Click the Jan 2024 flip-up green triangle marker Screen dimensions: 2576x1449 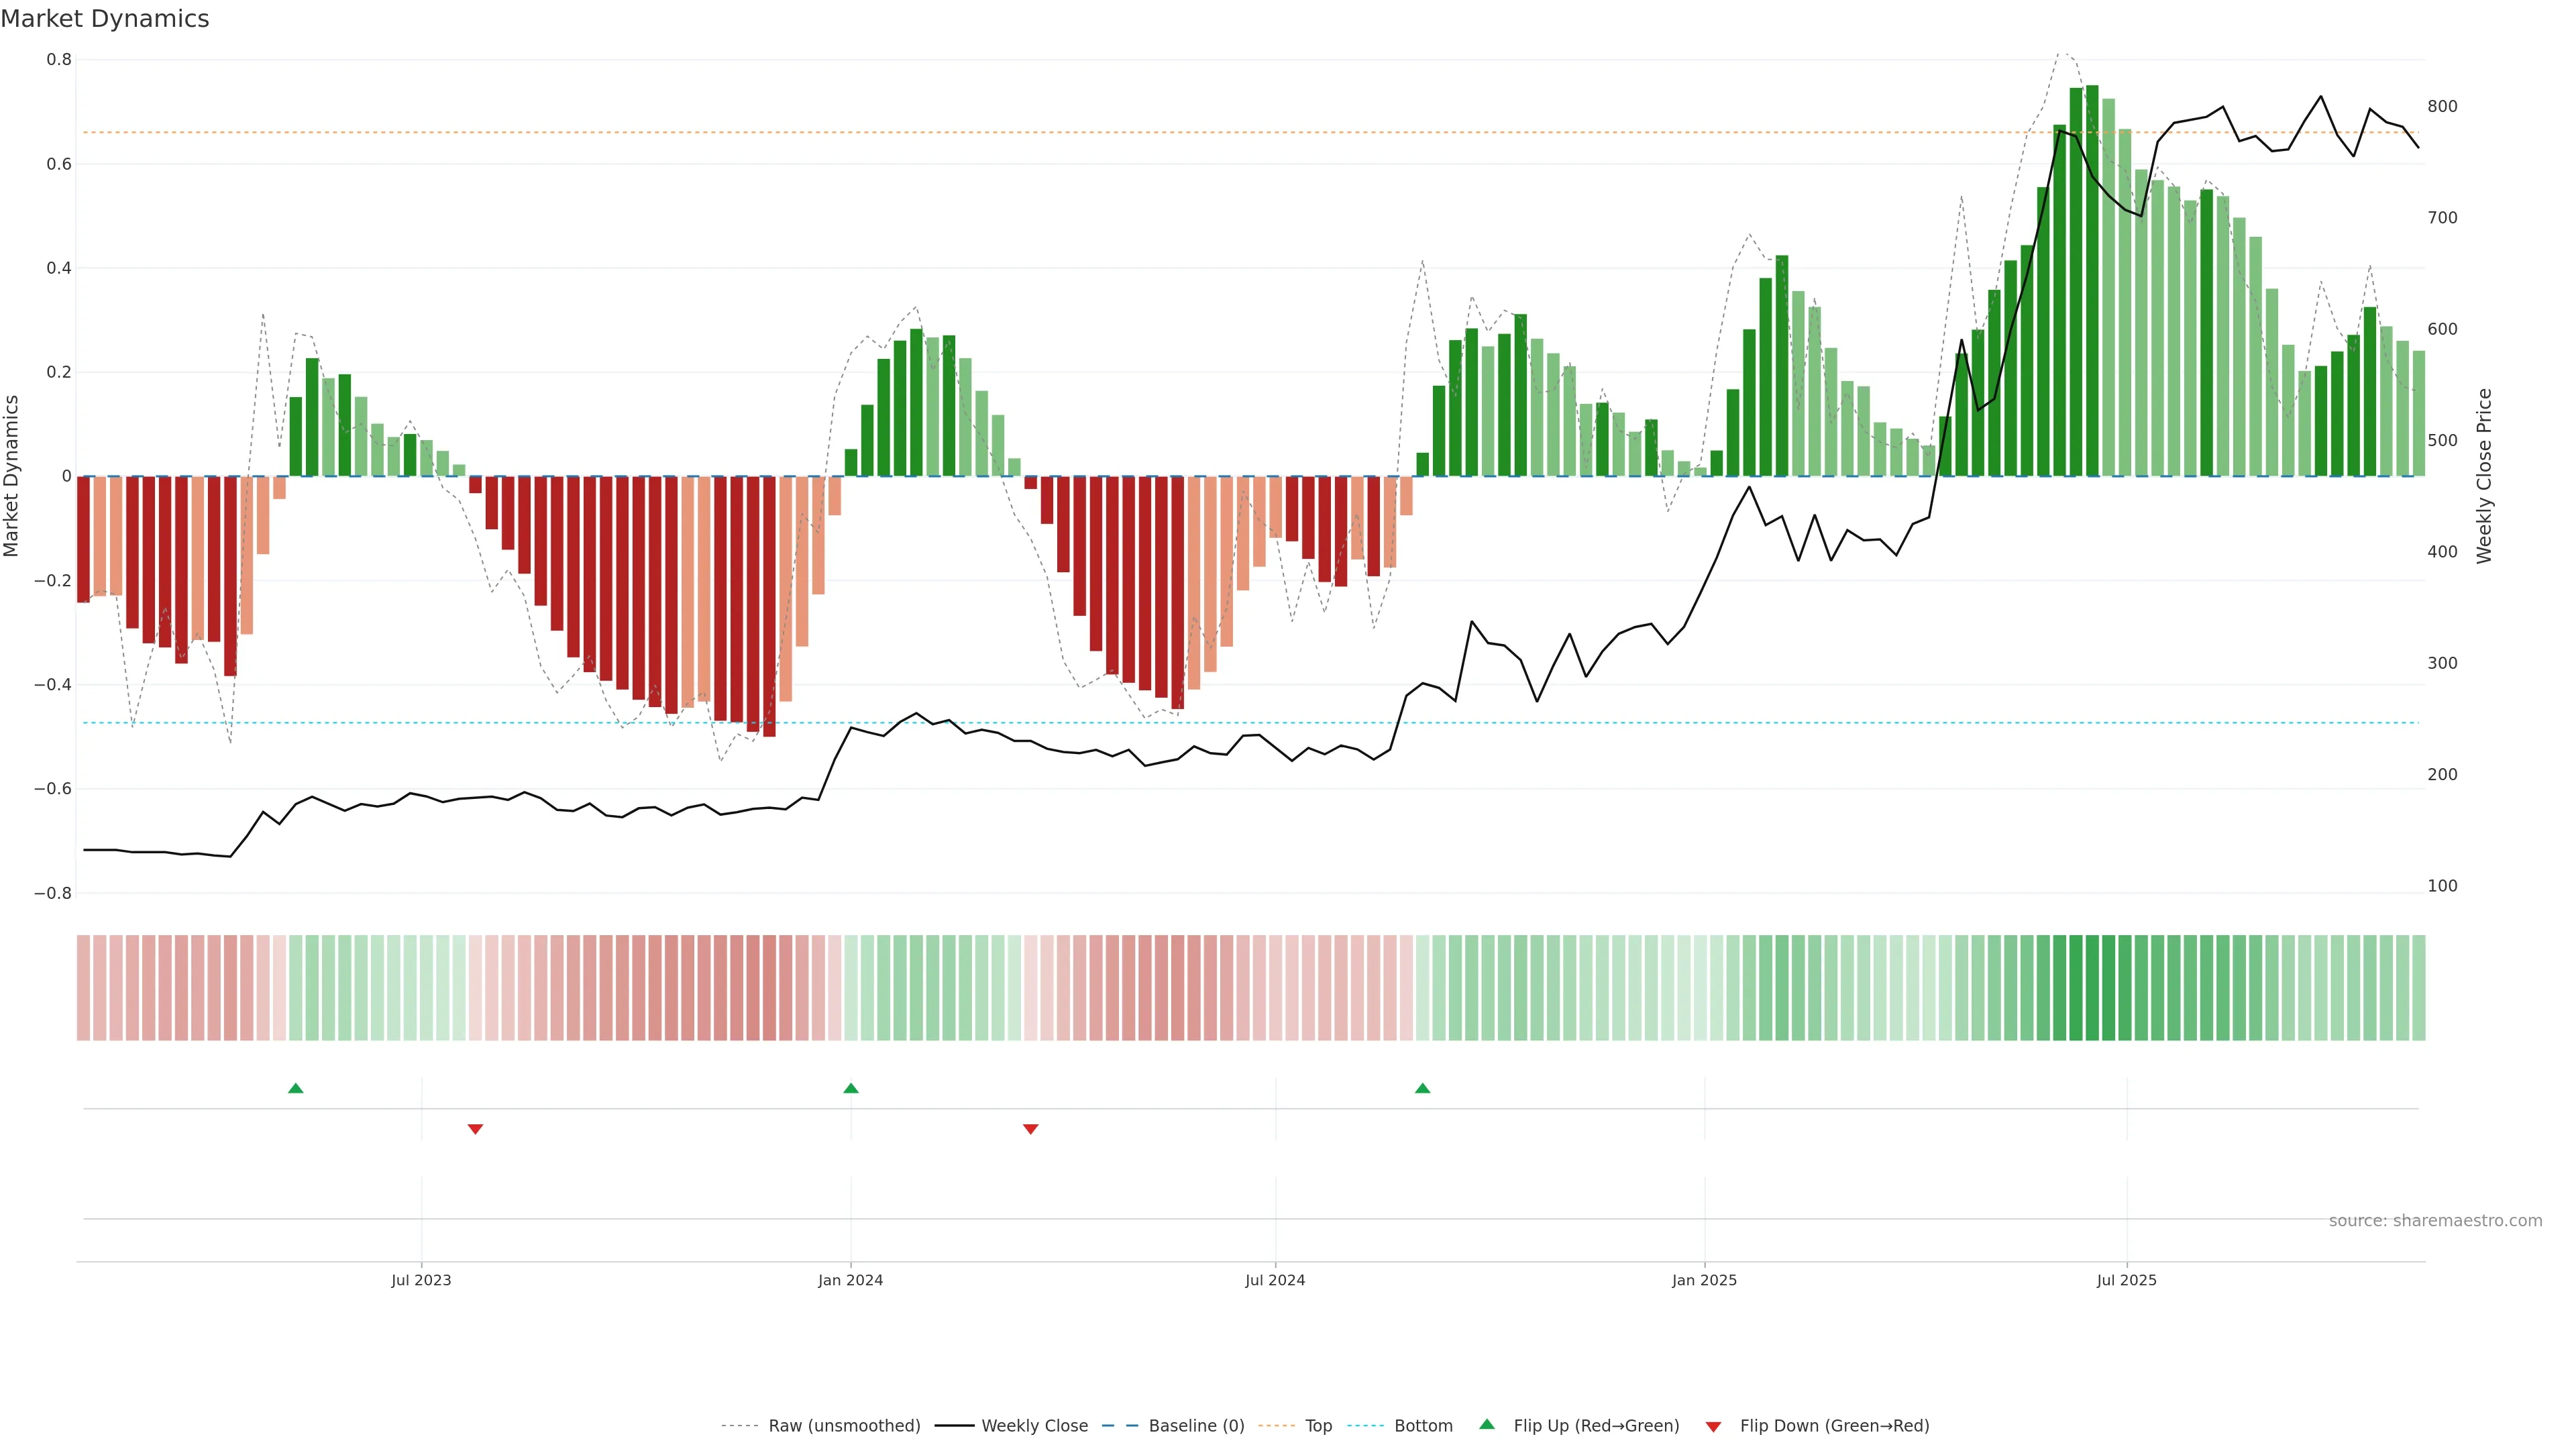(850, 1088)
